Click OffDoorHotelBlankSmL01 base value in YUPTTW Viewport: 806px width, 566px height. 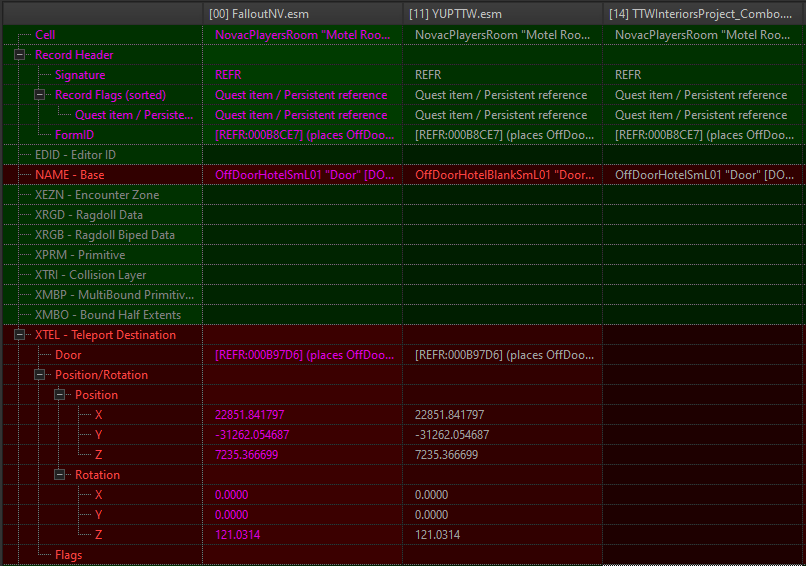click(504, 175)
